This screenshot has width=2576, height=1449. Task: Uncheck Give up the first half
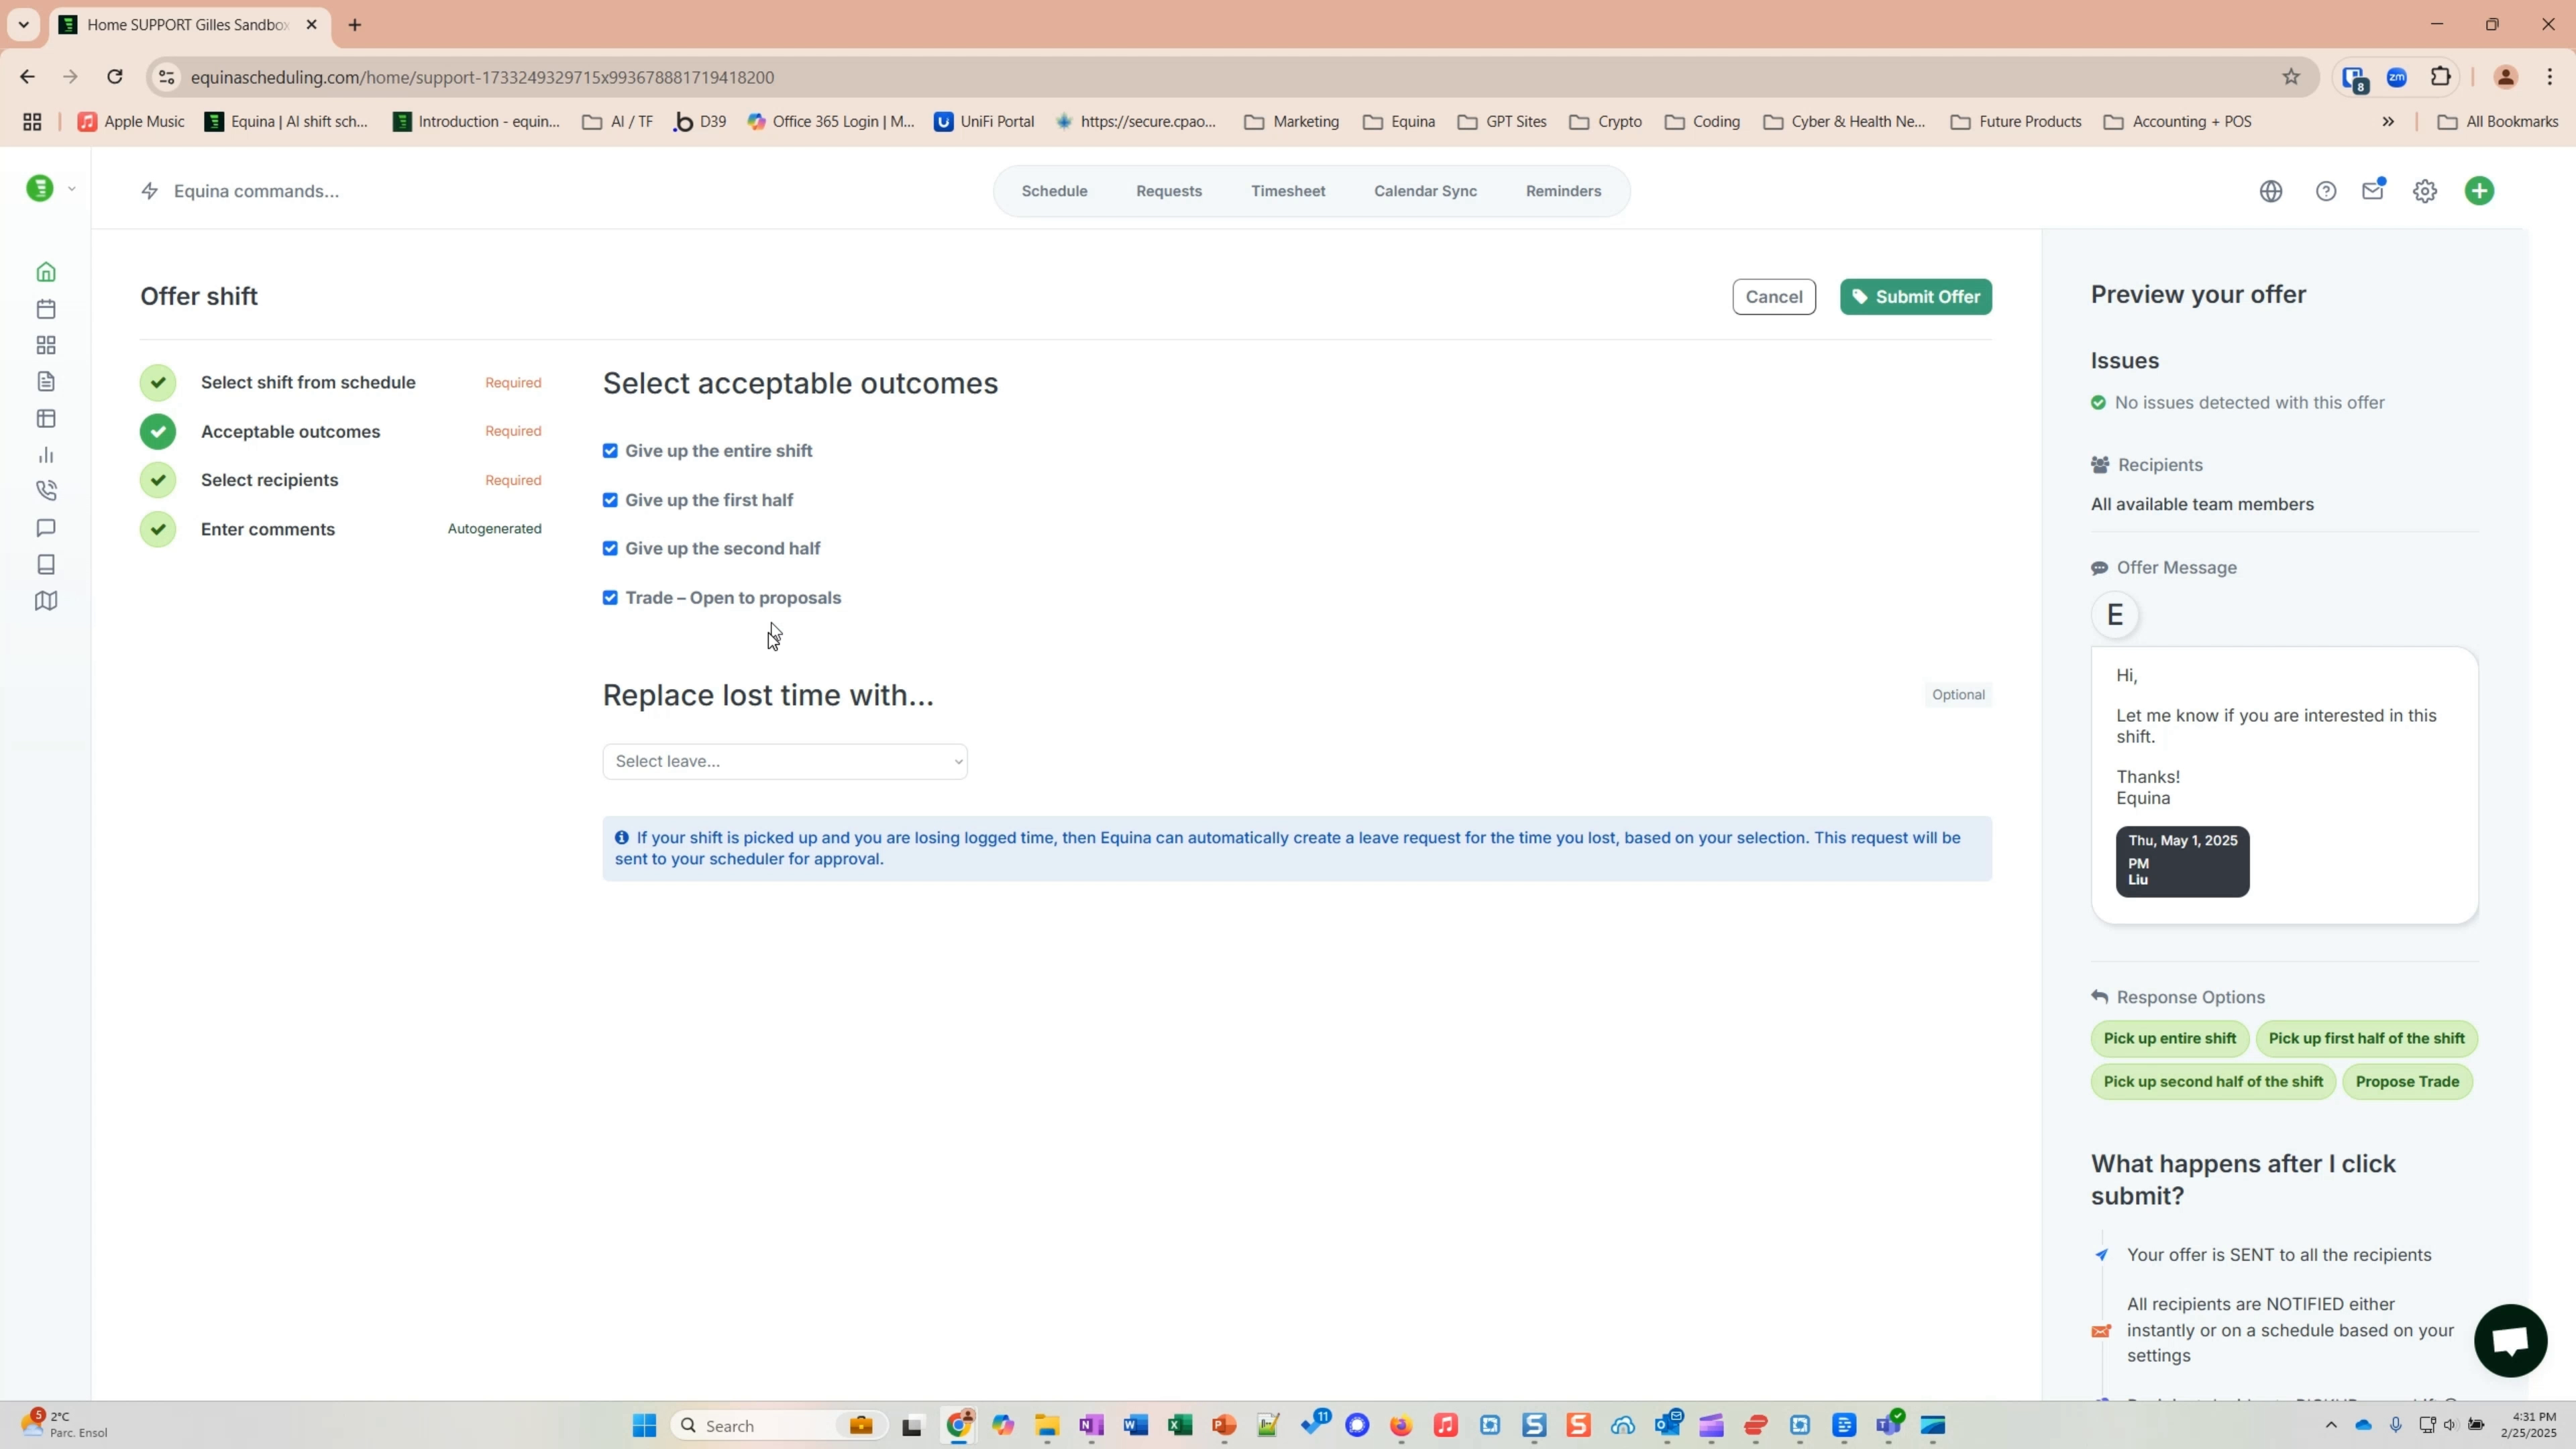[611, 499]
